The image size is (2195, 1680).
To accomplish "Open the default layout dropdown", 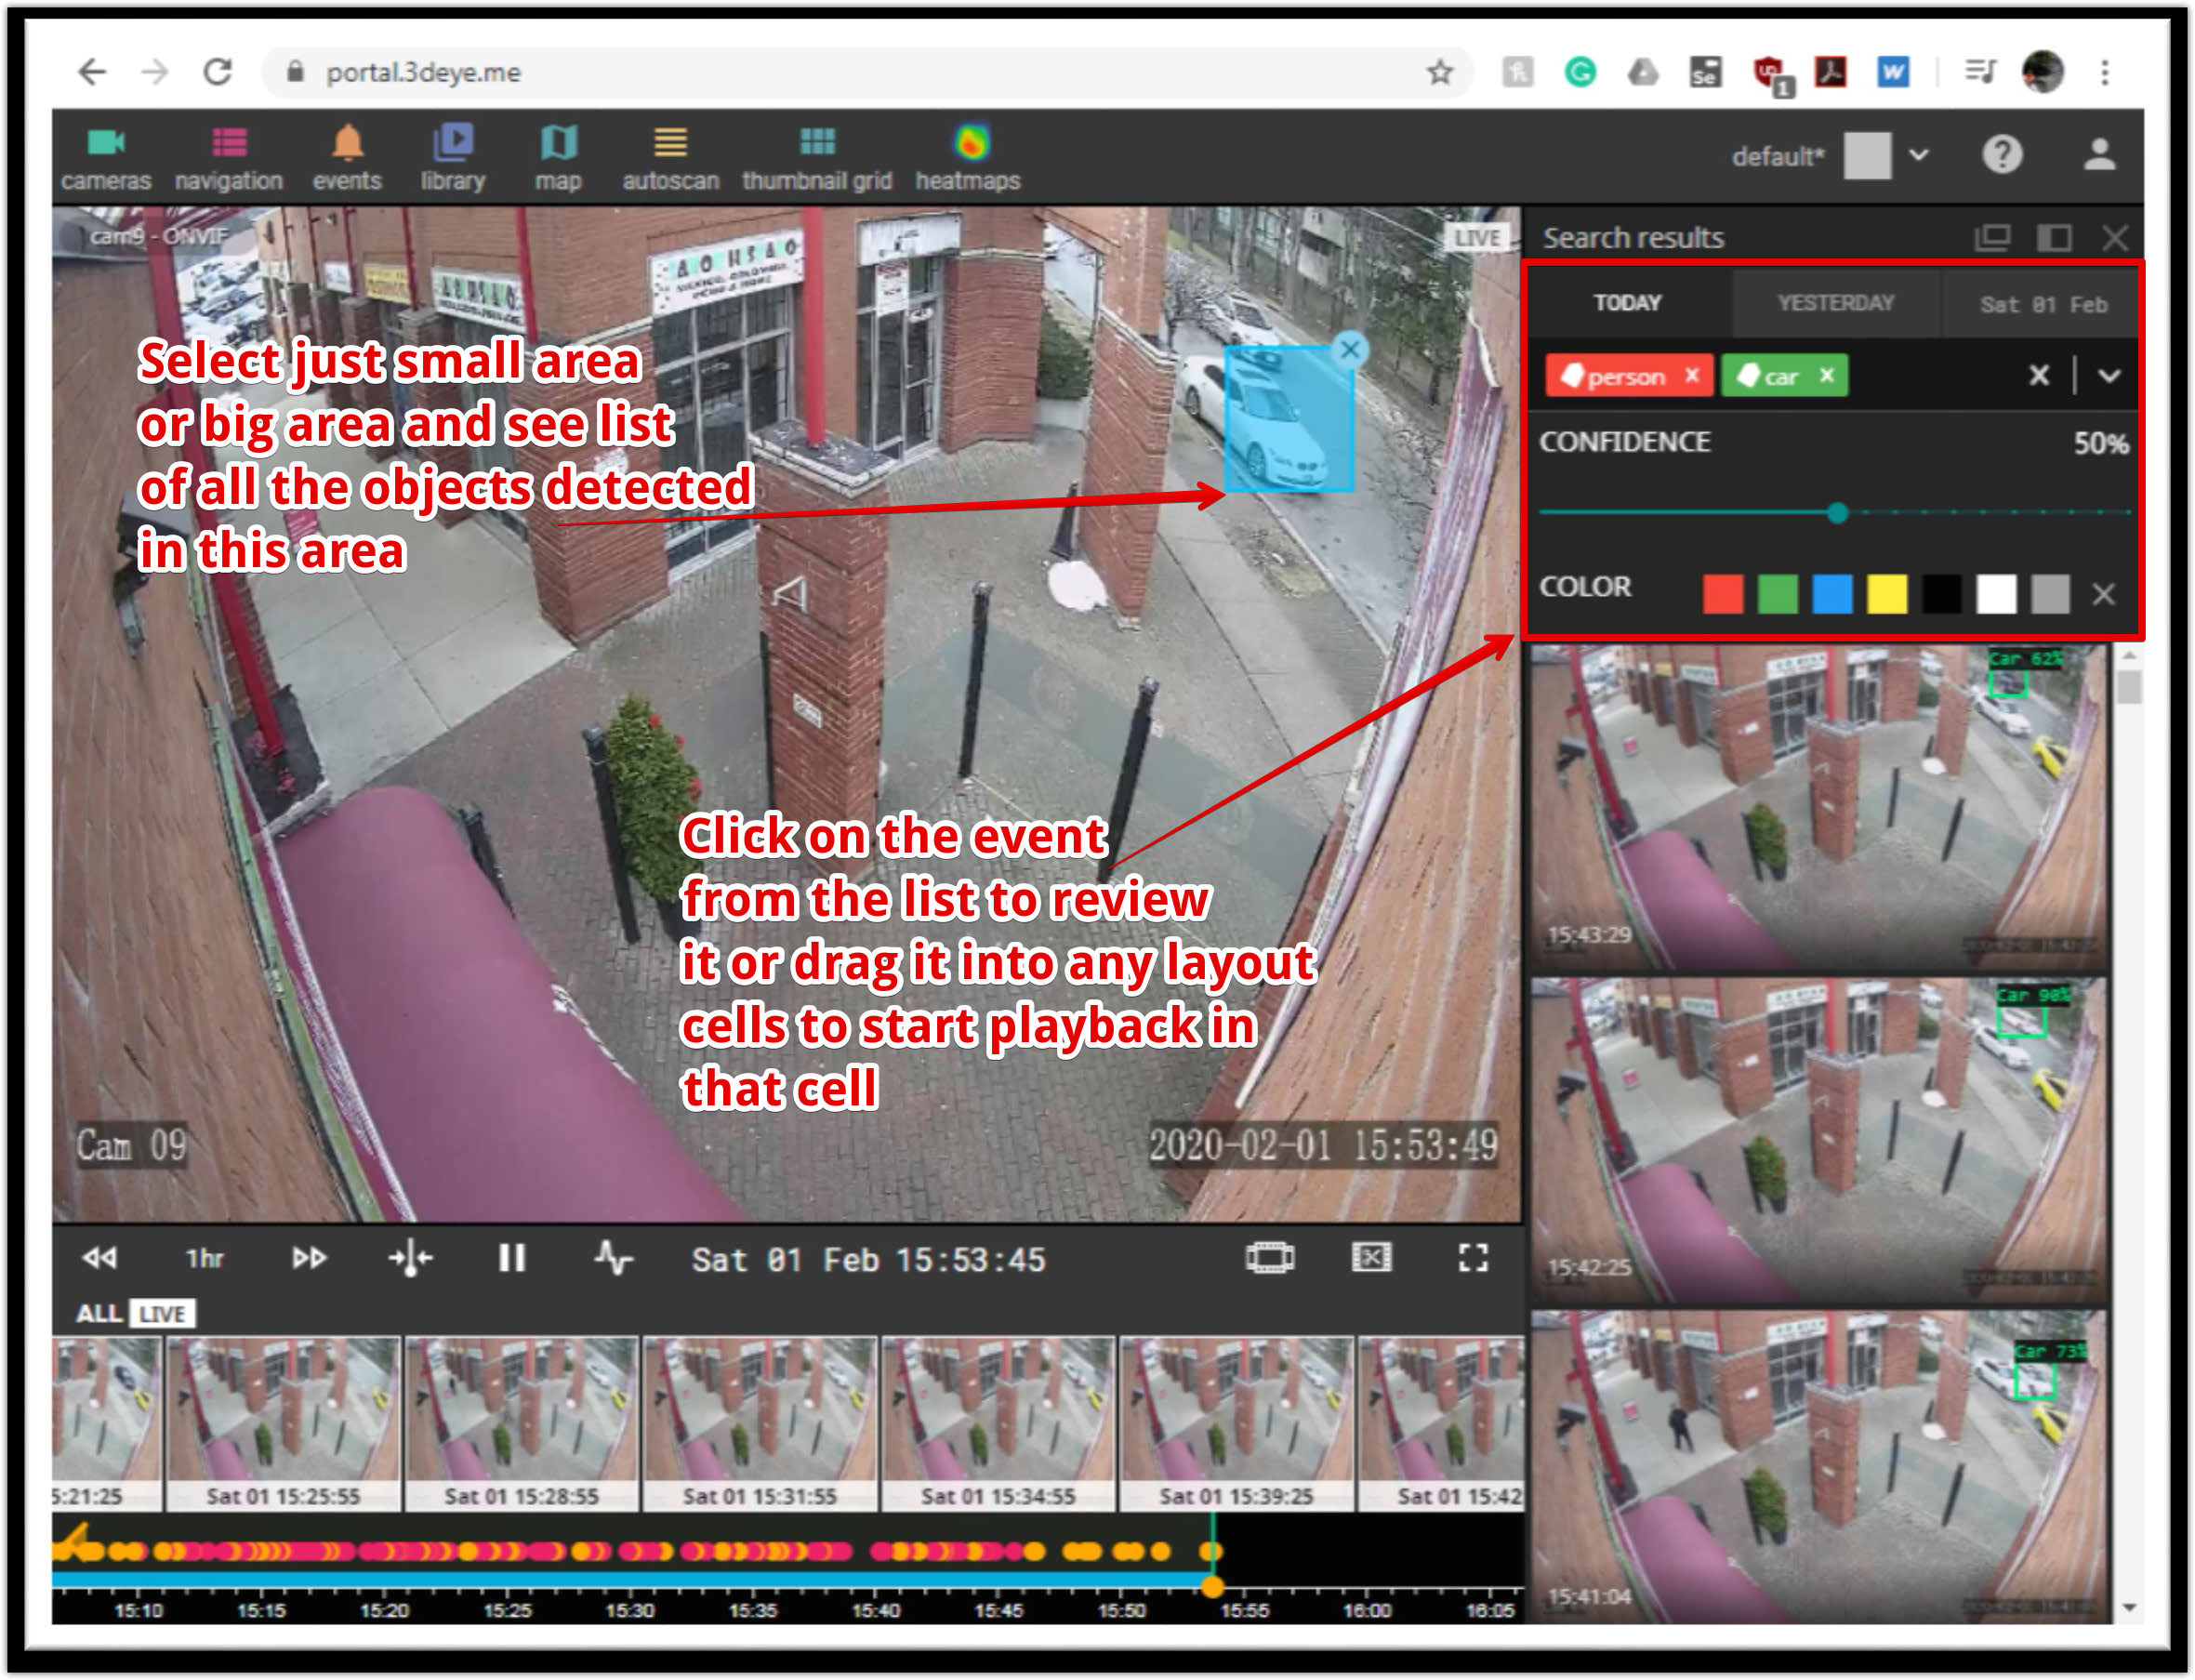I will [1918, 155].
